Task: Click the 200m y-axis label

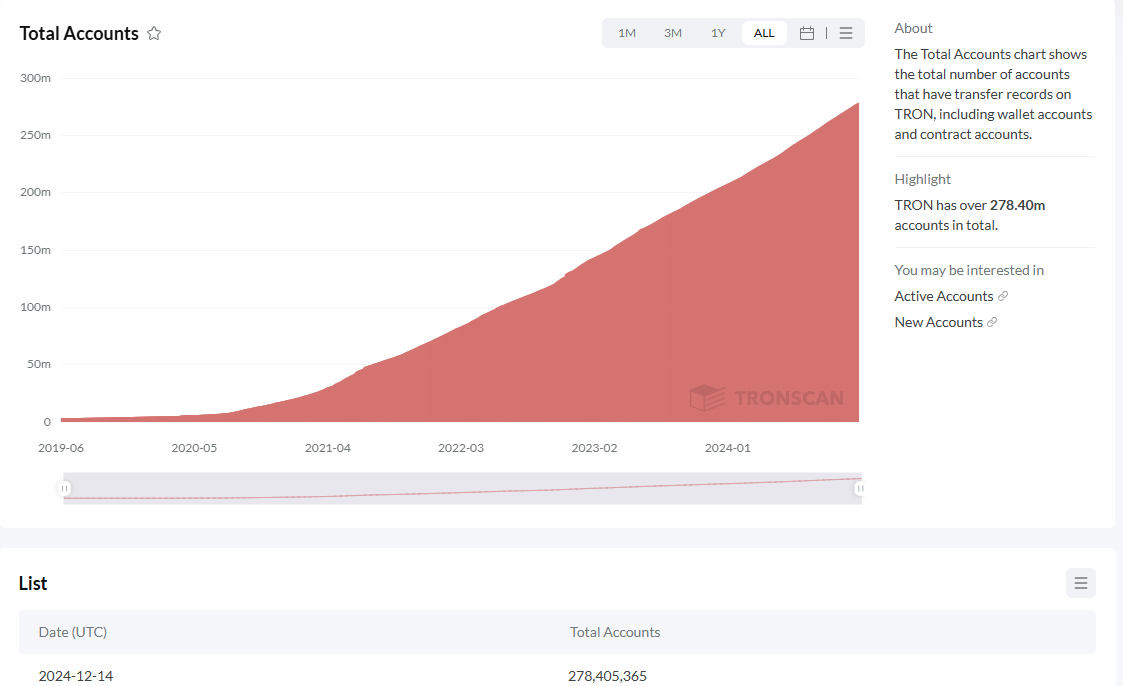Action: tap(35, 192)
